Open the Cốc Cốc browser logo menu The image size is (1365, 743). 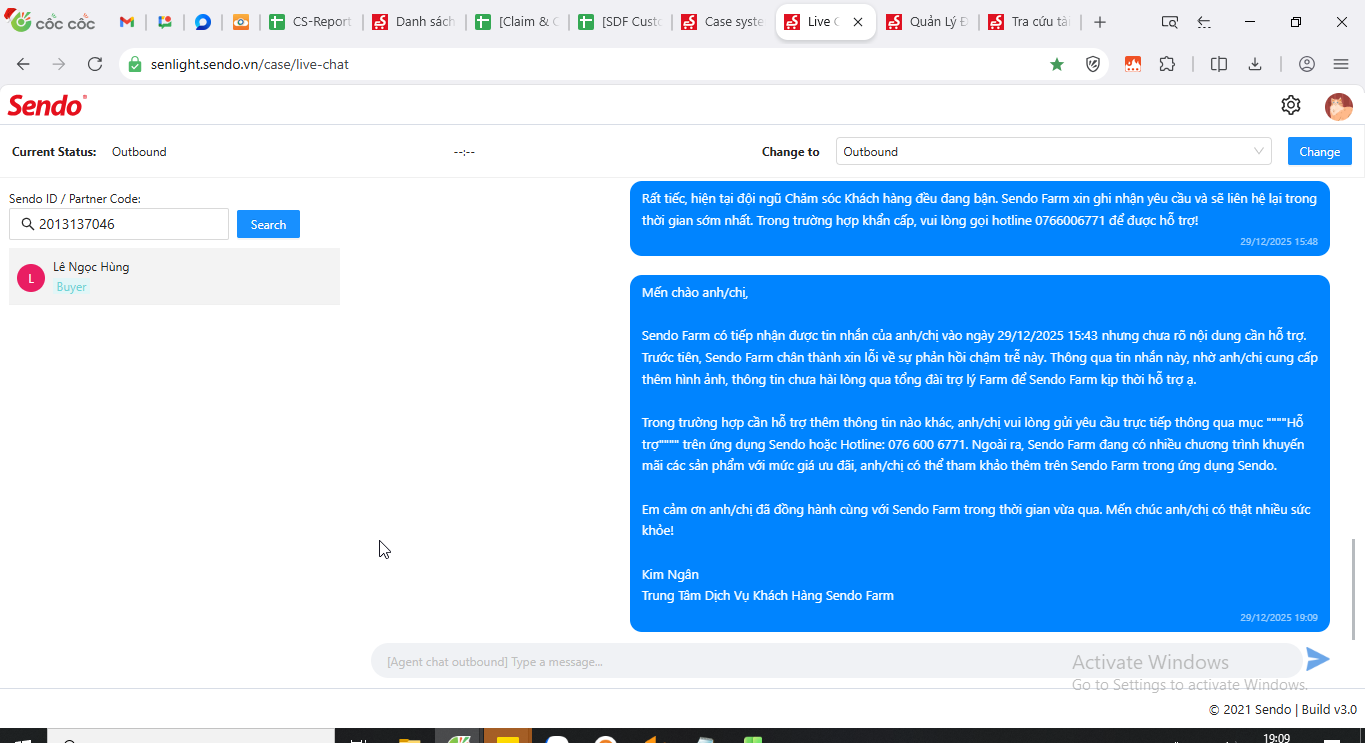coord(51,21)
